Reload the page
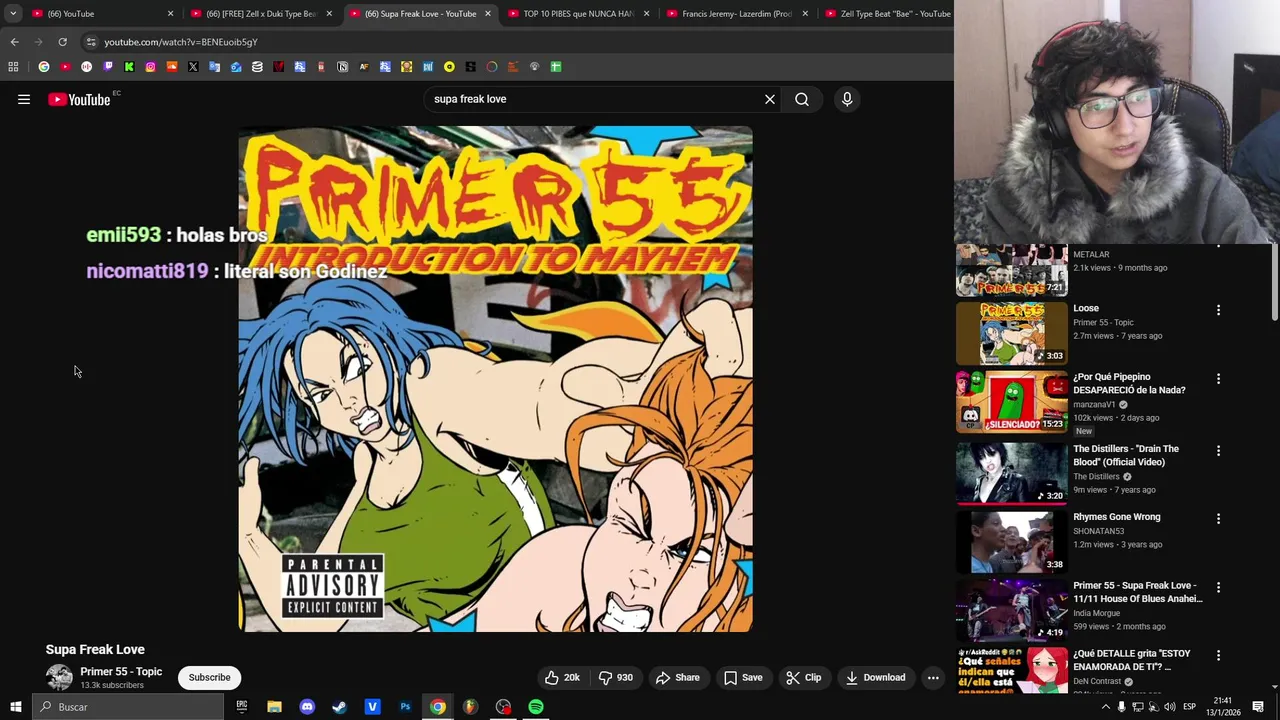Screen dimensions: 1280x720 point(62,42)
